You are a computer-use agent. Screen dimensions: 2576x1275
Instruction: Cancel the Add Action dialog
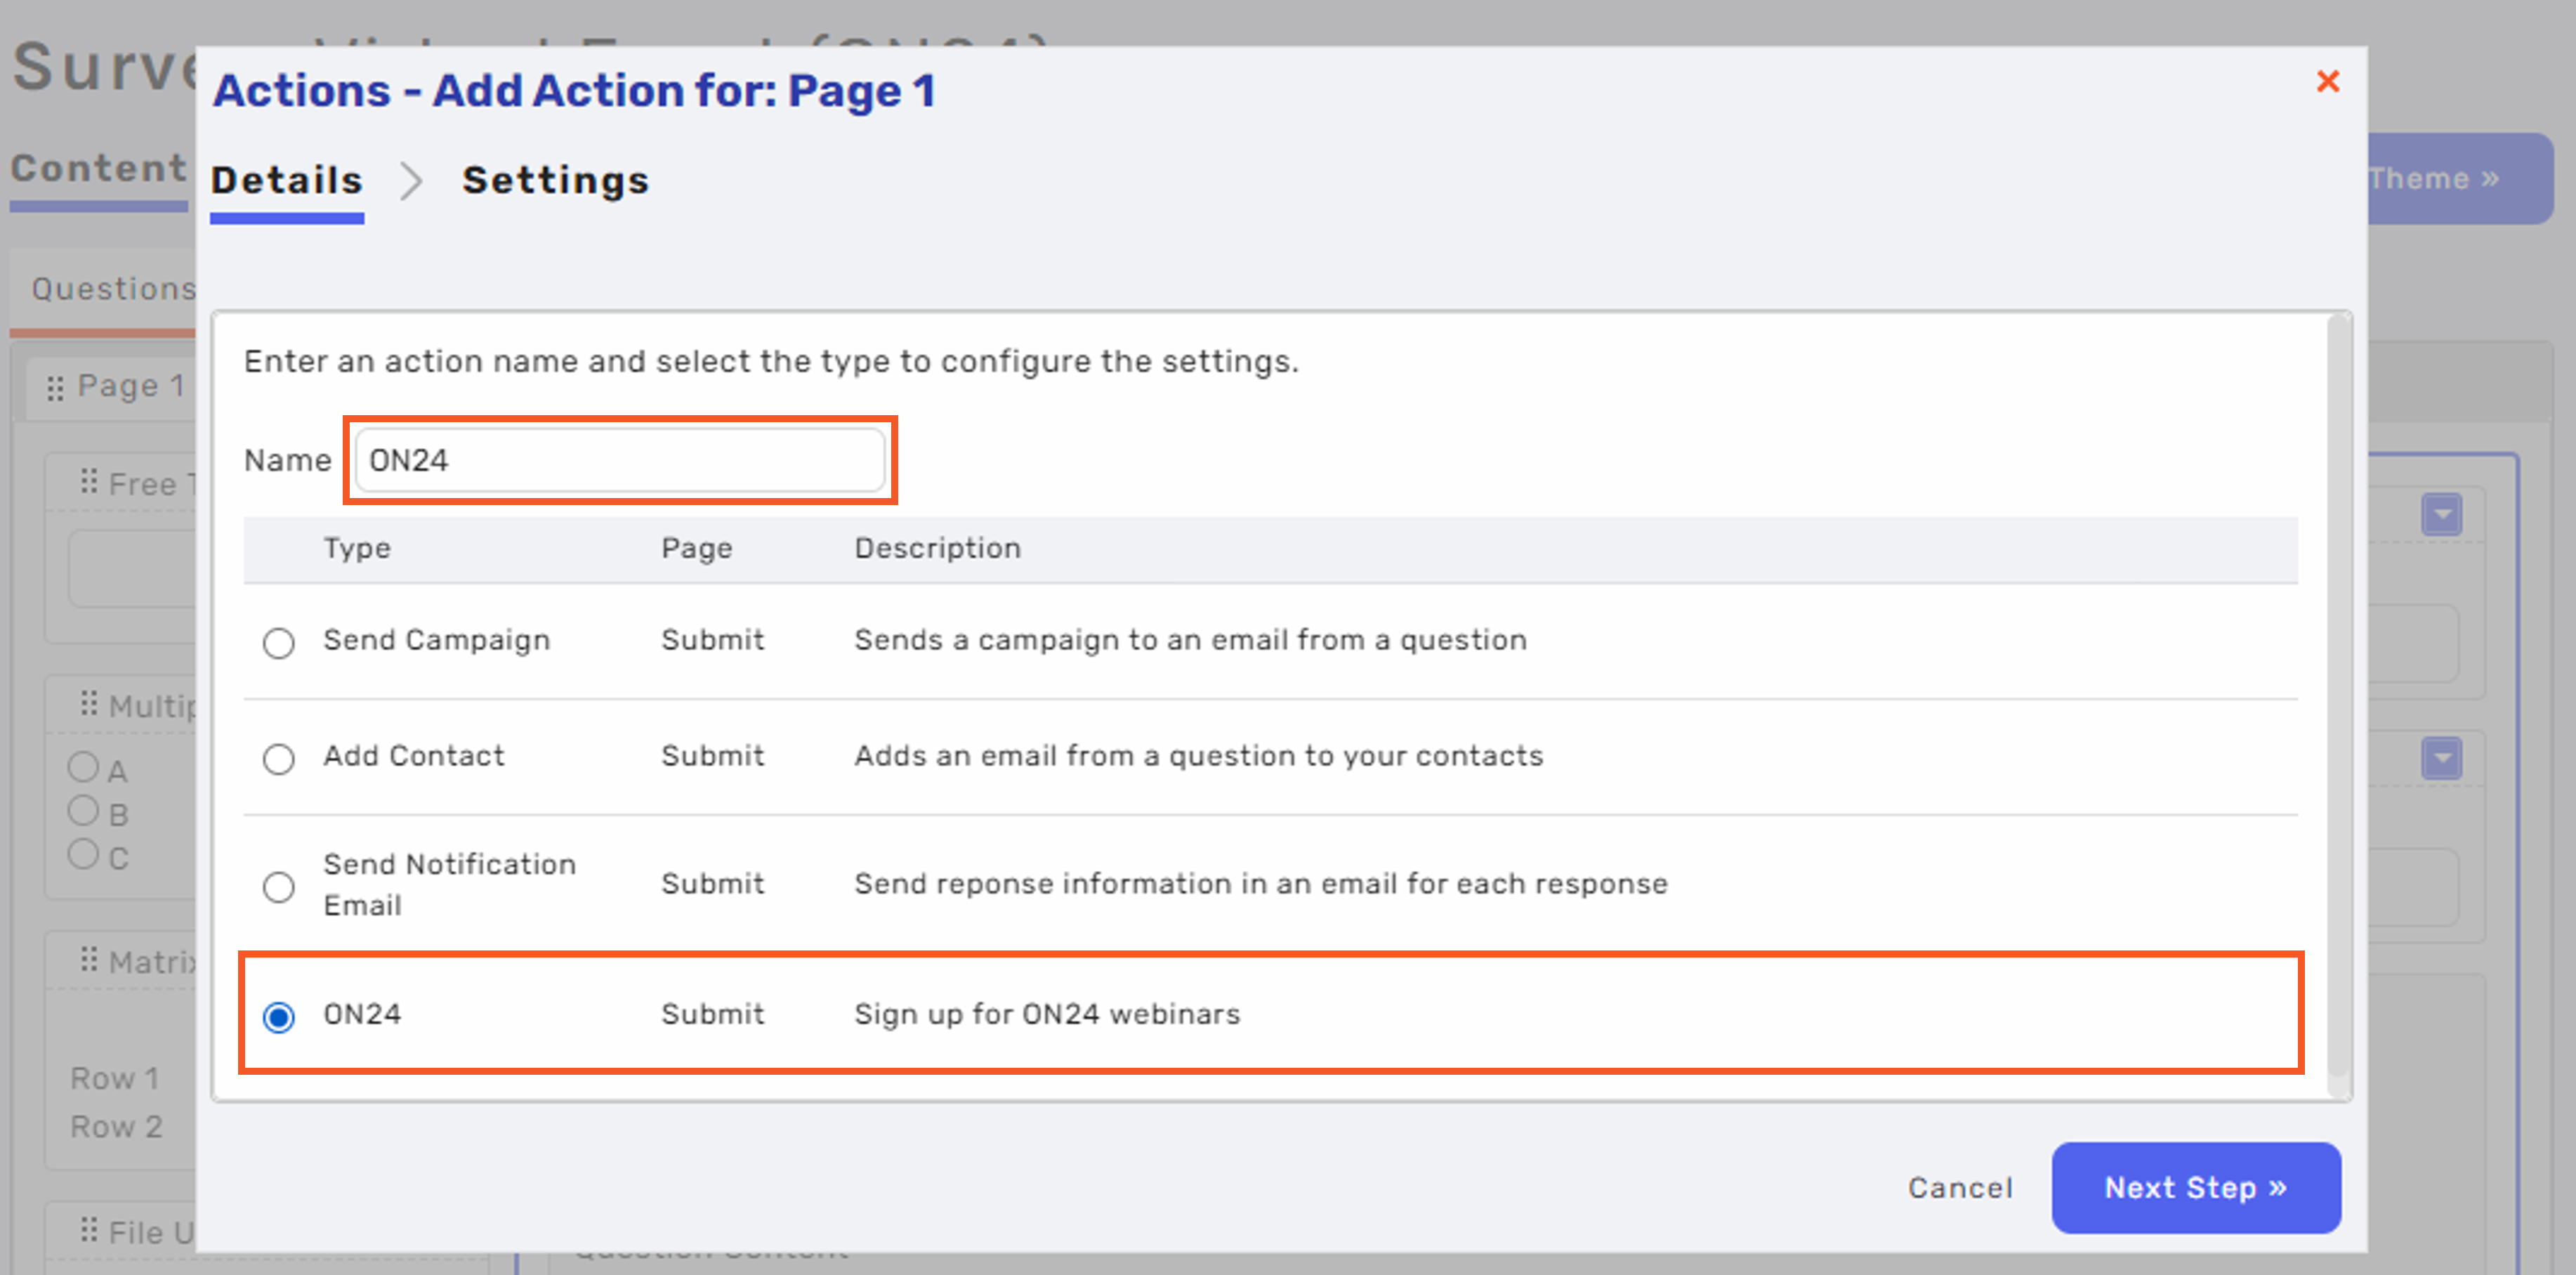[1960, 1187]
